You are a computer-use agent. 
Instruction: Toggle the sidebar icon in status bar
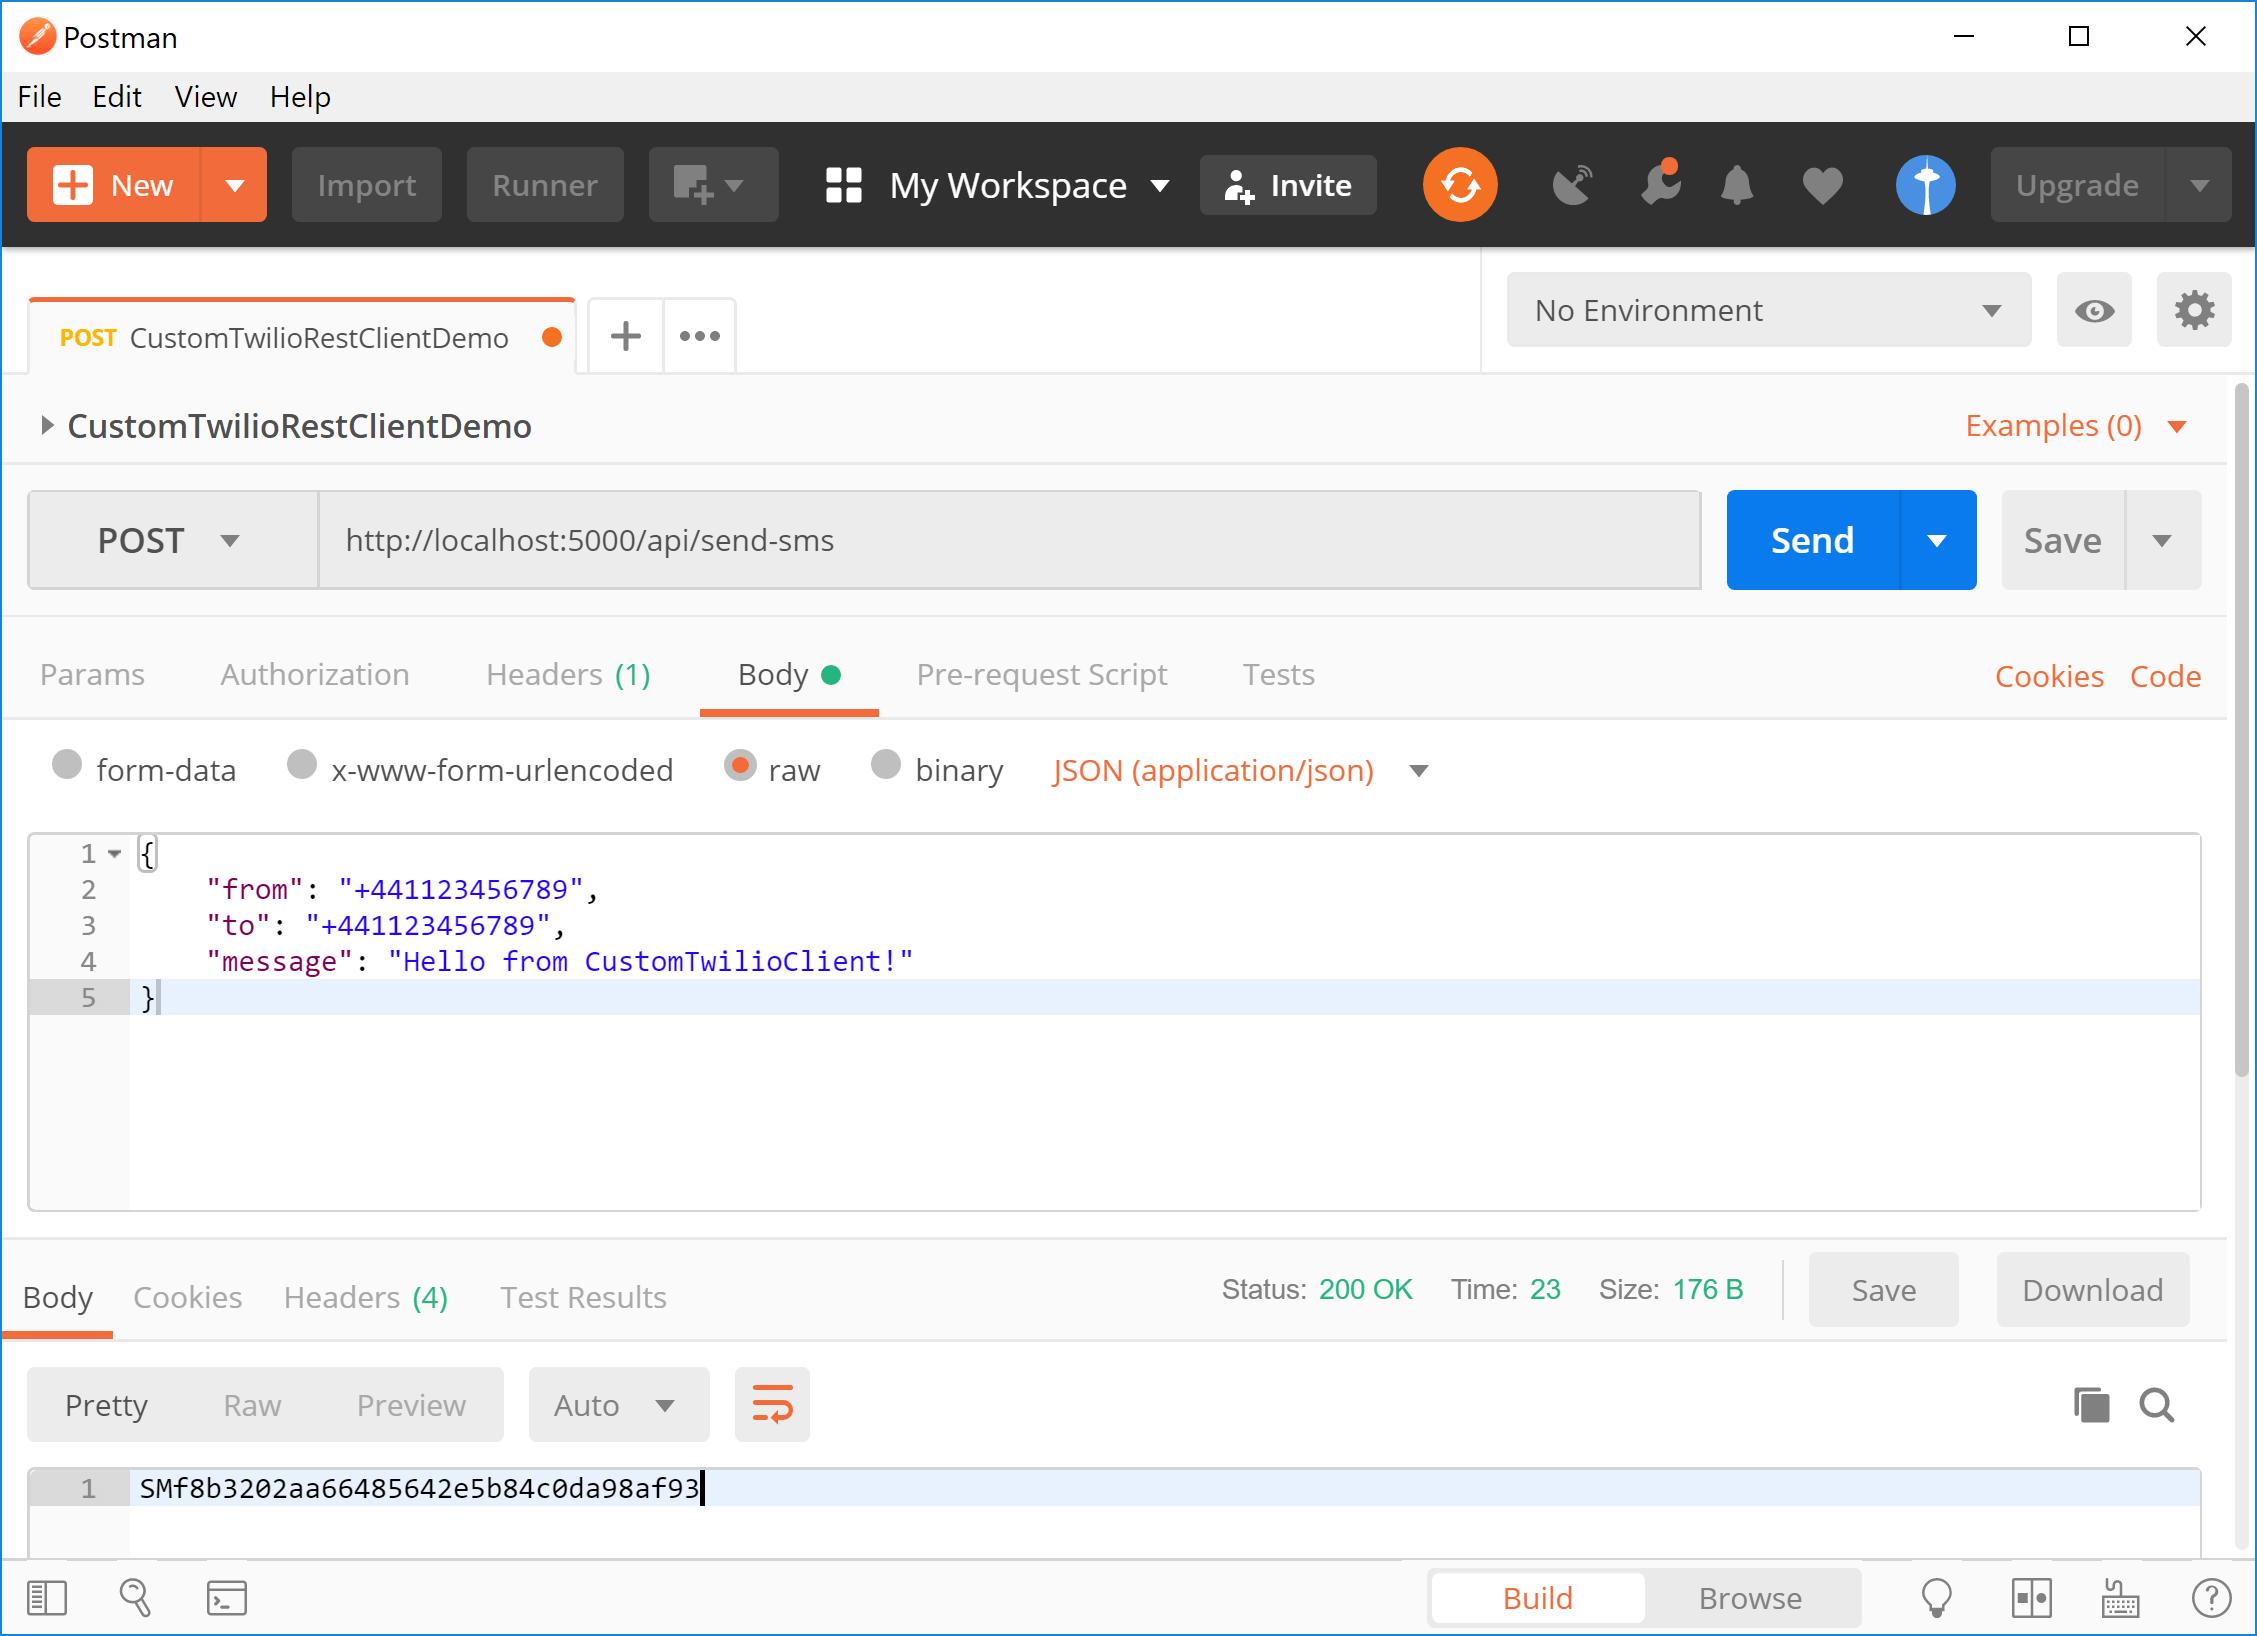point(47,1598)
